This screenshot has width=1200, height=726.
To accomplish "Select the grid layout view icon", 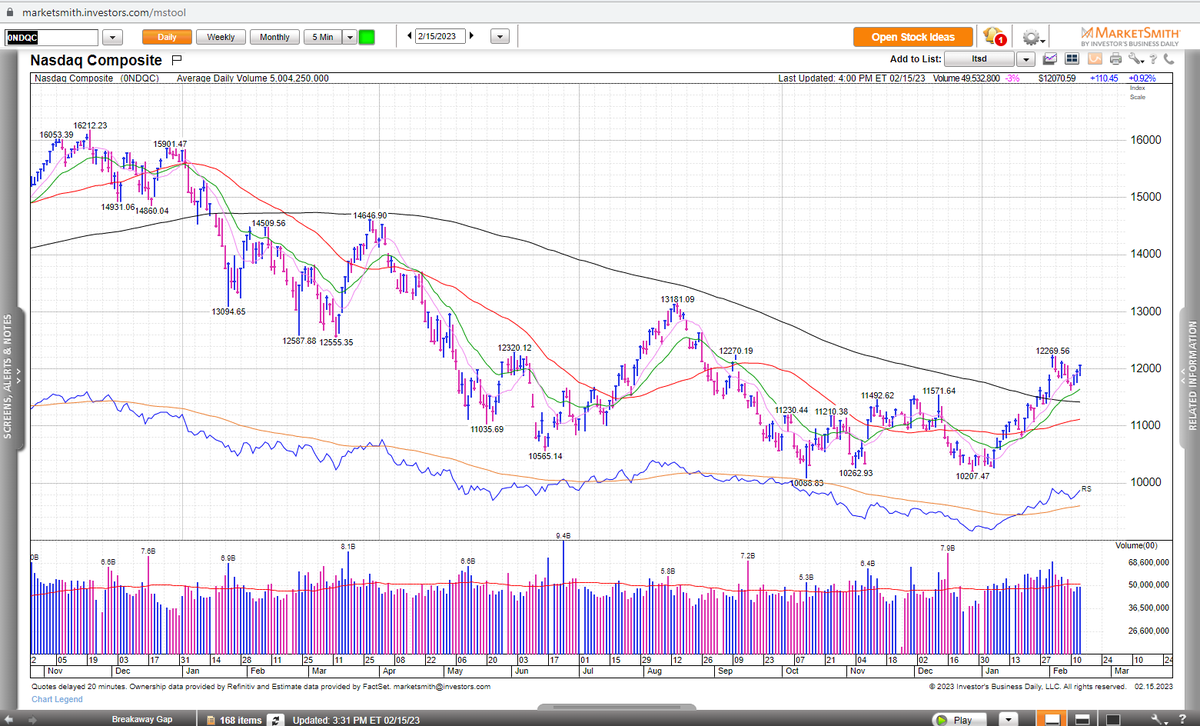I will click(1071, 59).
